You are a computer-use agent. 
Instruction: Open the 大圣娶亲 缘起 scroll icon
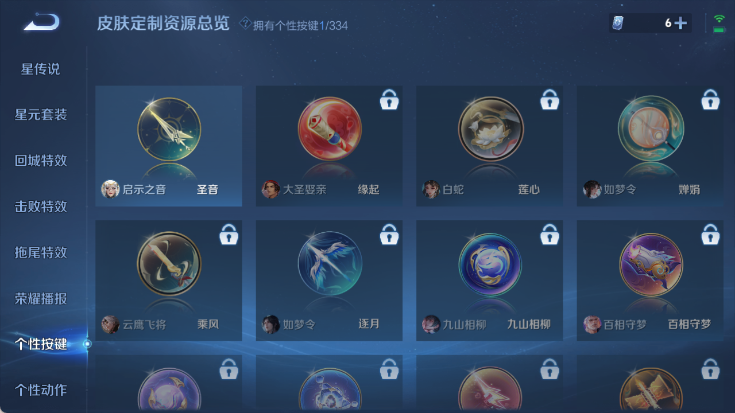coord(330,129)
